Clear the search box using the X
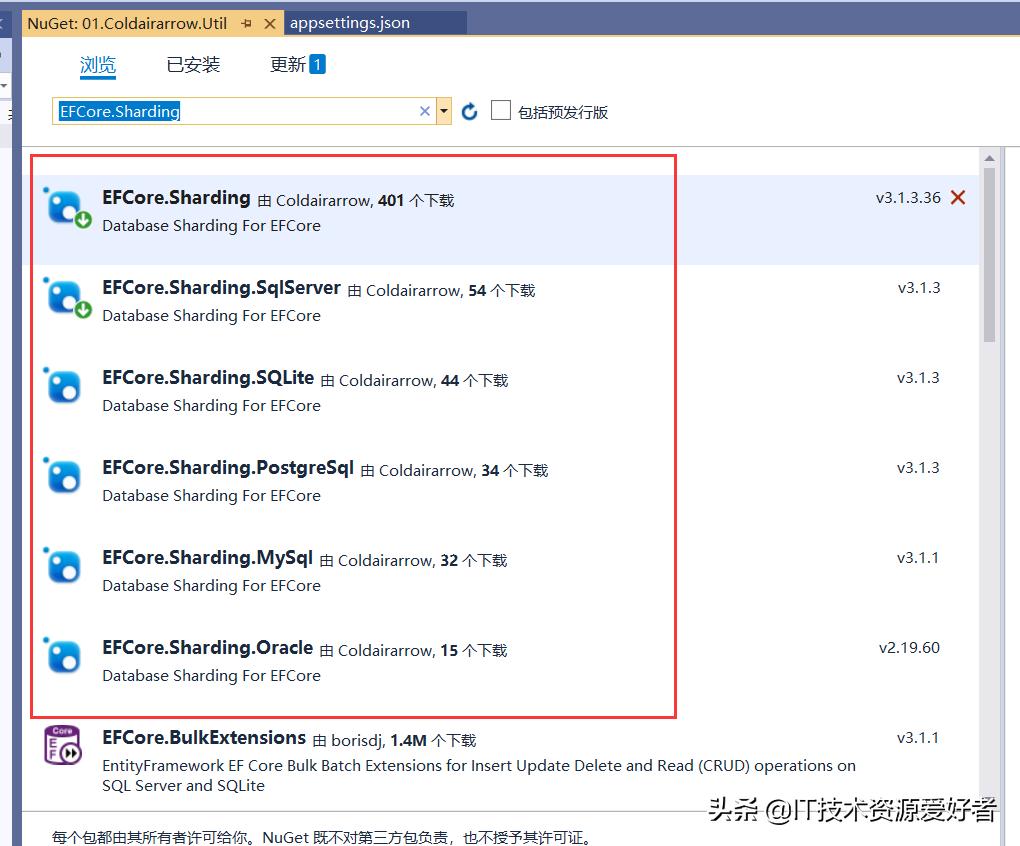This screenshot has width=1020, height=846. [x=424, y=111]
